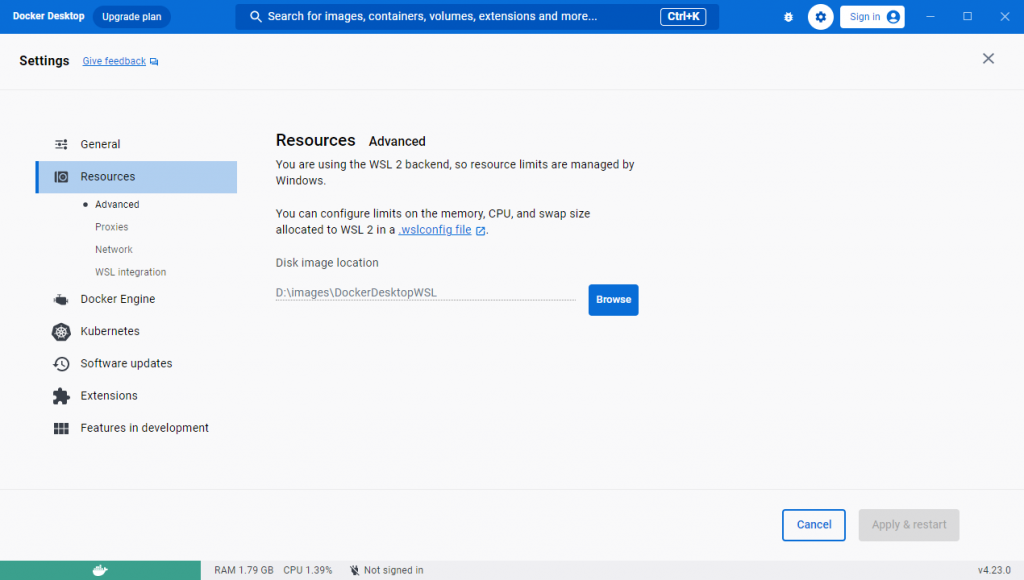Select the Extensions puzzle icon

[x=61, y=395]
